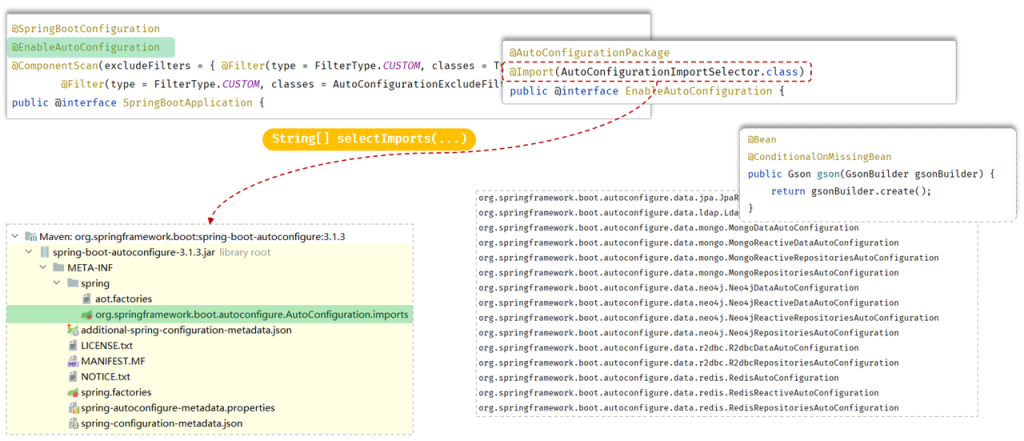Screen dimensions: 1024x441
Task: Click the highlighted @EnableAutoConfiguration annotation
Action: click(86, 47)
